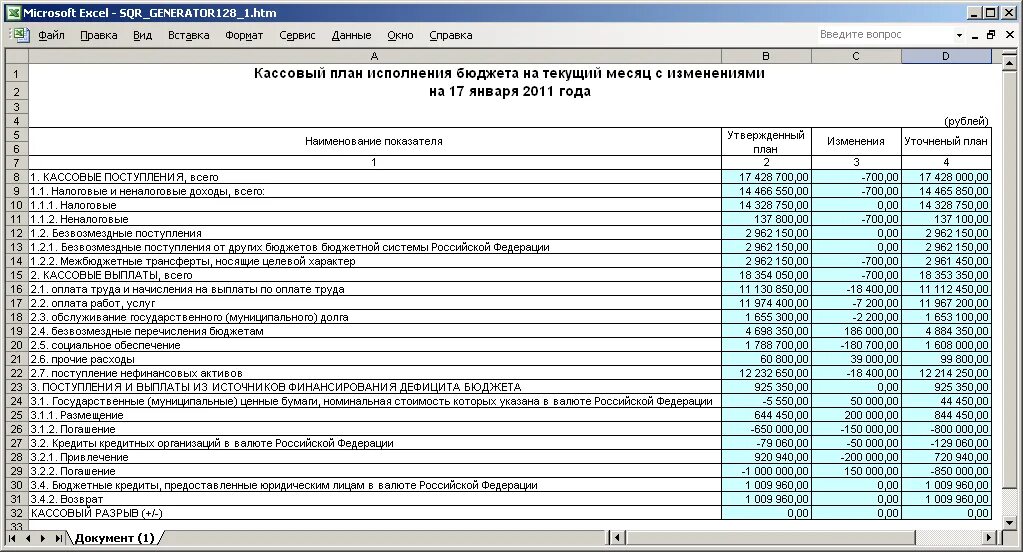Click the Select All corner box
This screenshot has height=552, width=1023.
[16, 57]
